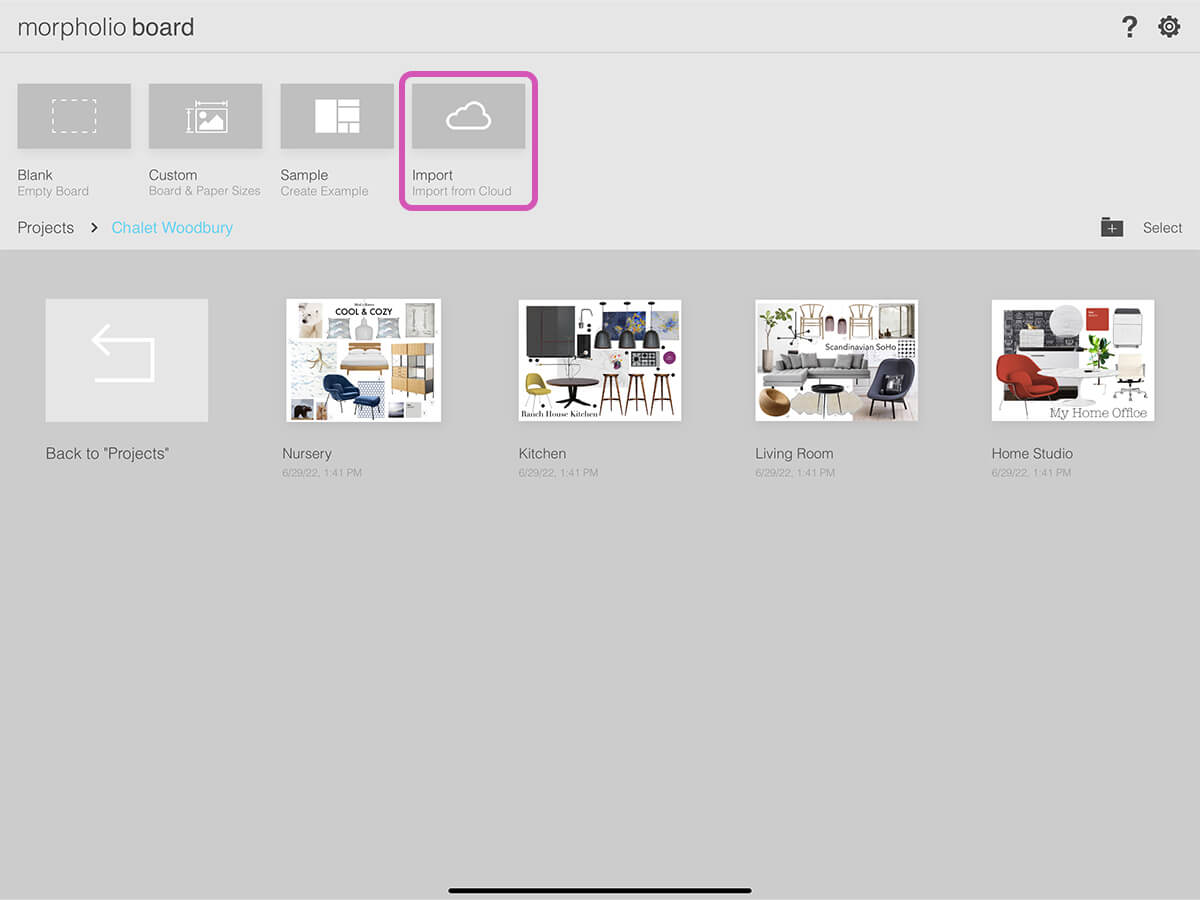Open Custom board & paper sizes
1200x900 pixels.
coord(205,116)
